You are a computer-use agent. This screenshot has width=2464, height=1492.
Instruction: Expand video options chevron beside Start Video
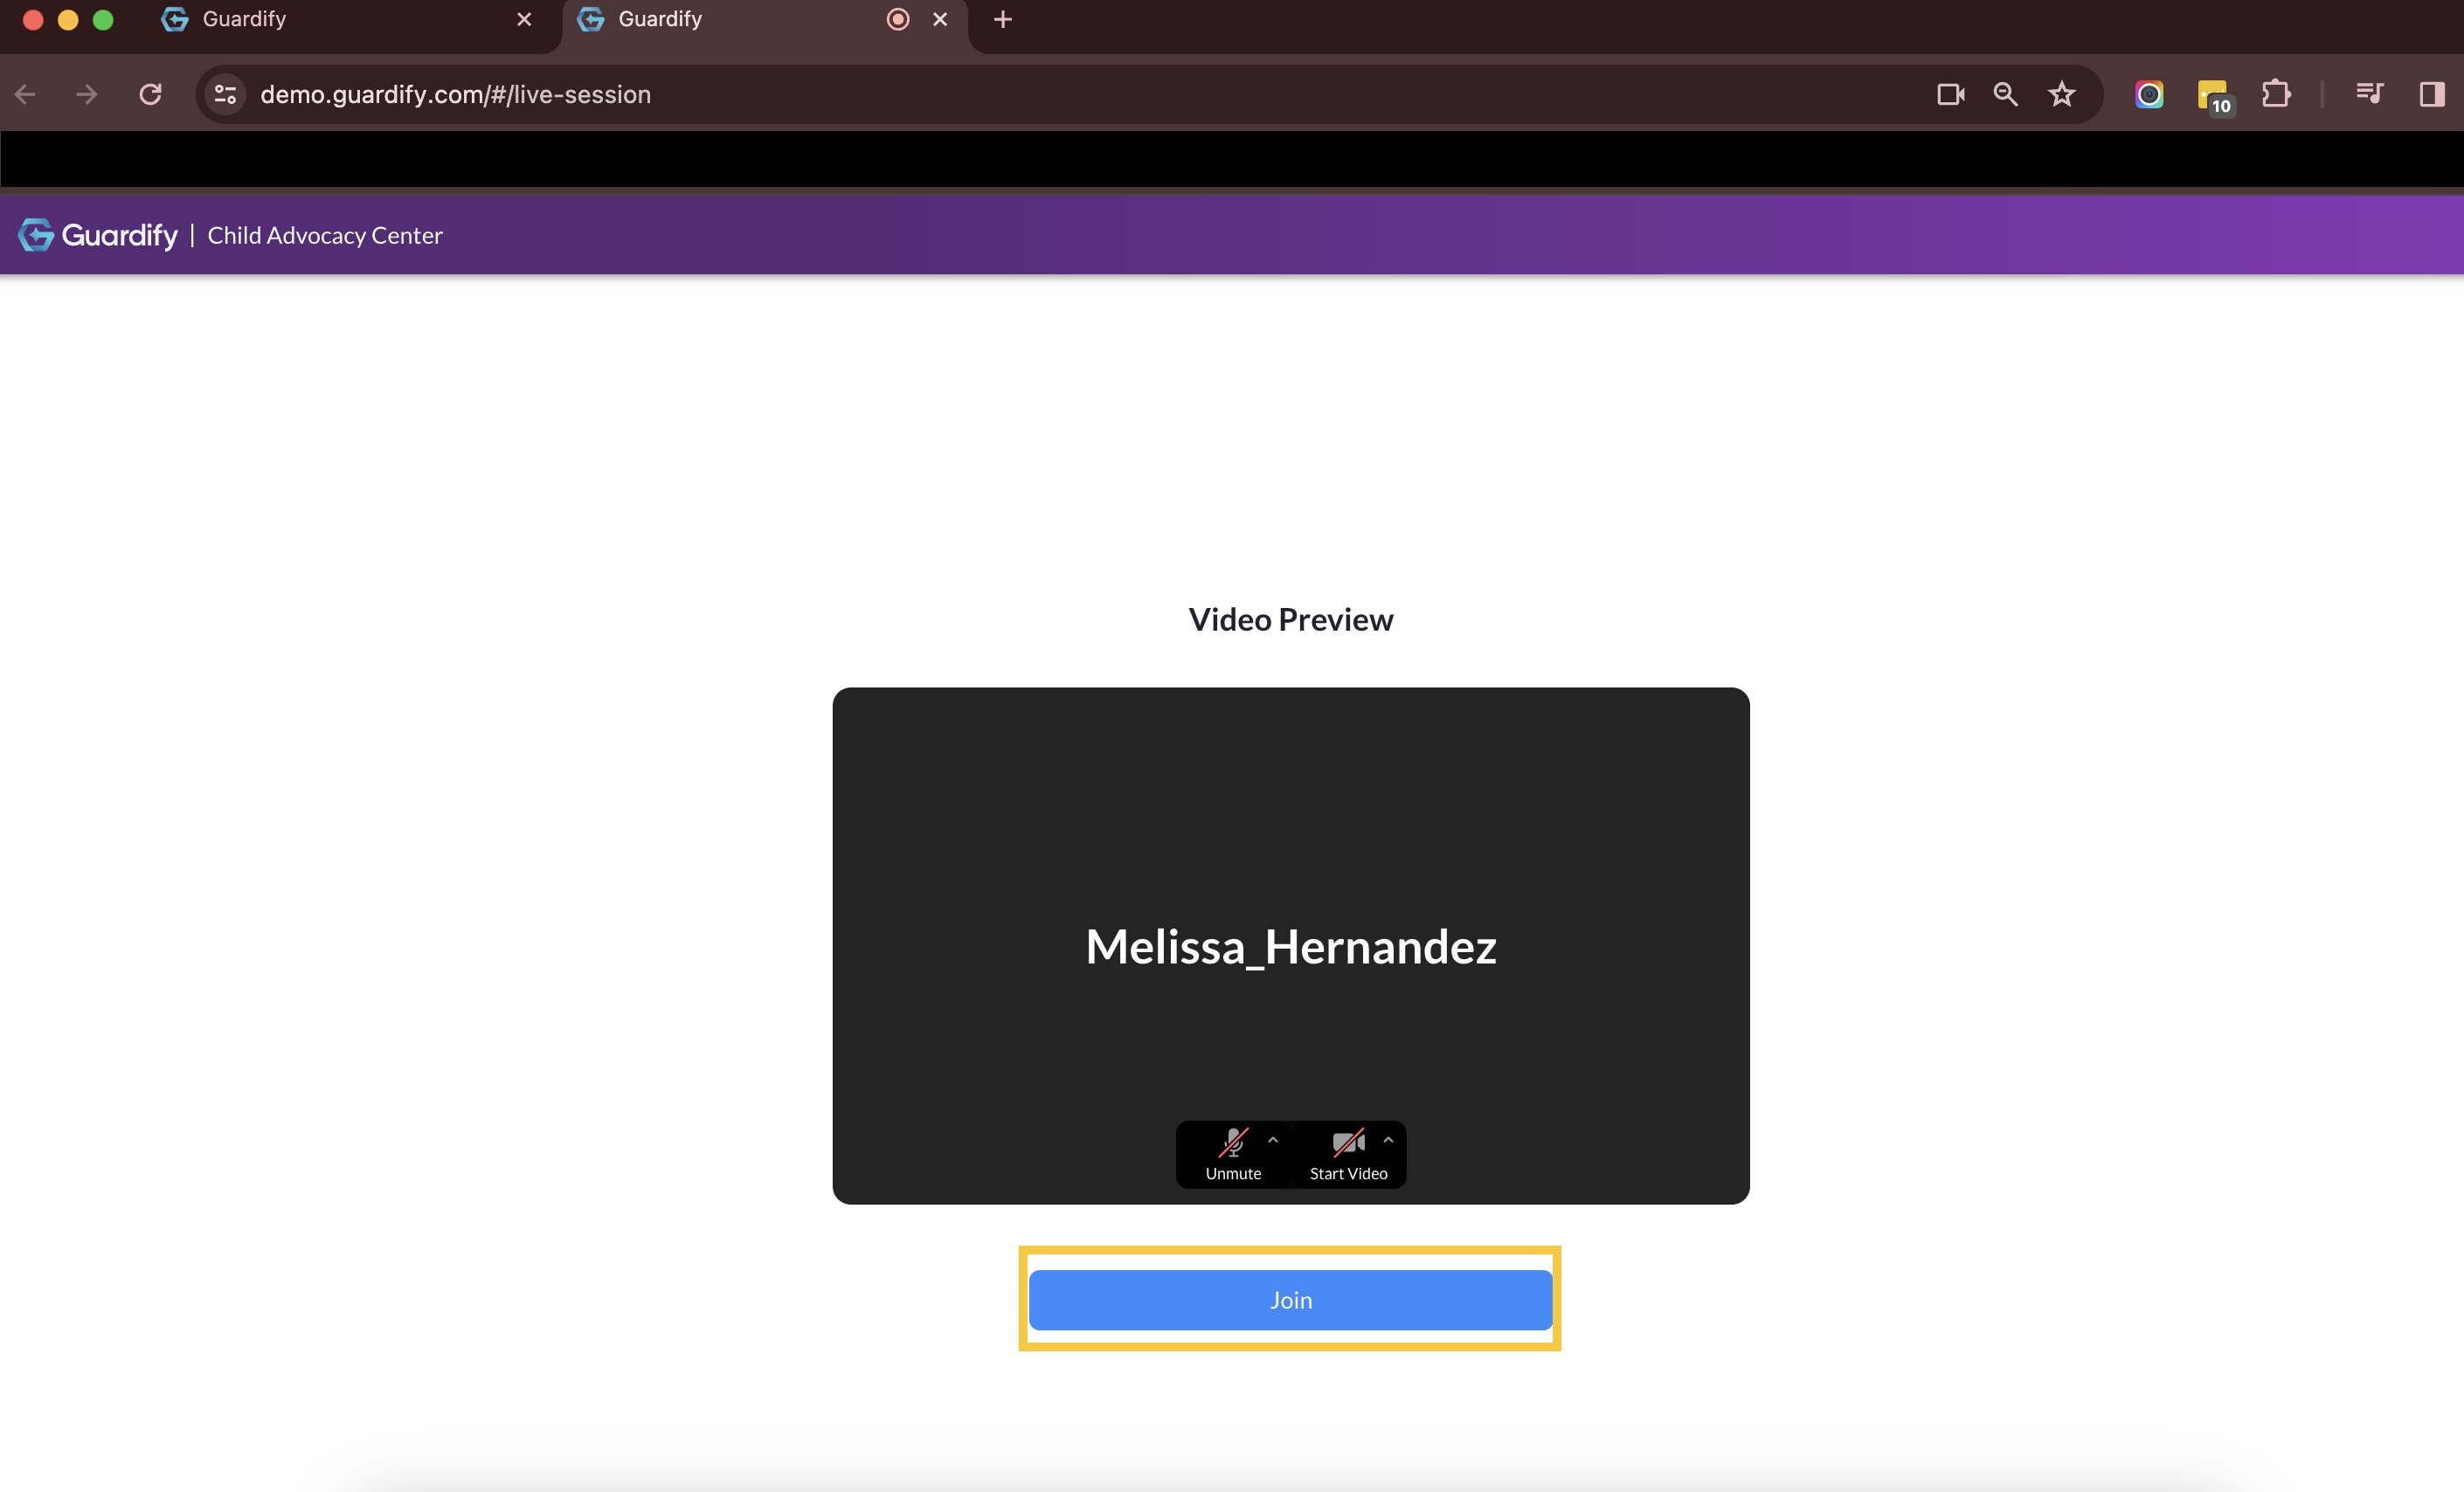click(1388, 1140)
